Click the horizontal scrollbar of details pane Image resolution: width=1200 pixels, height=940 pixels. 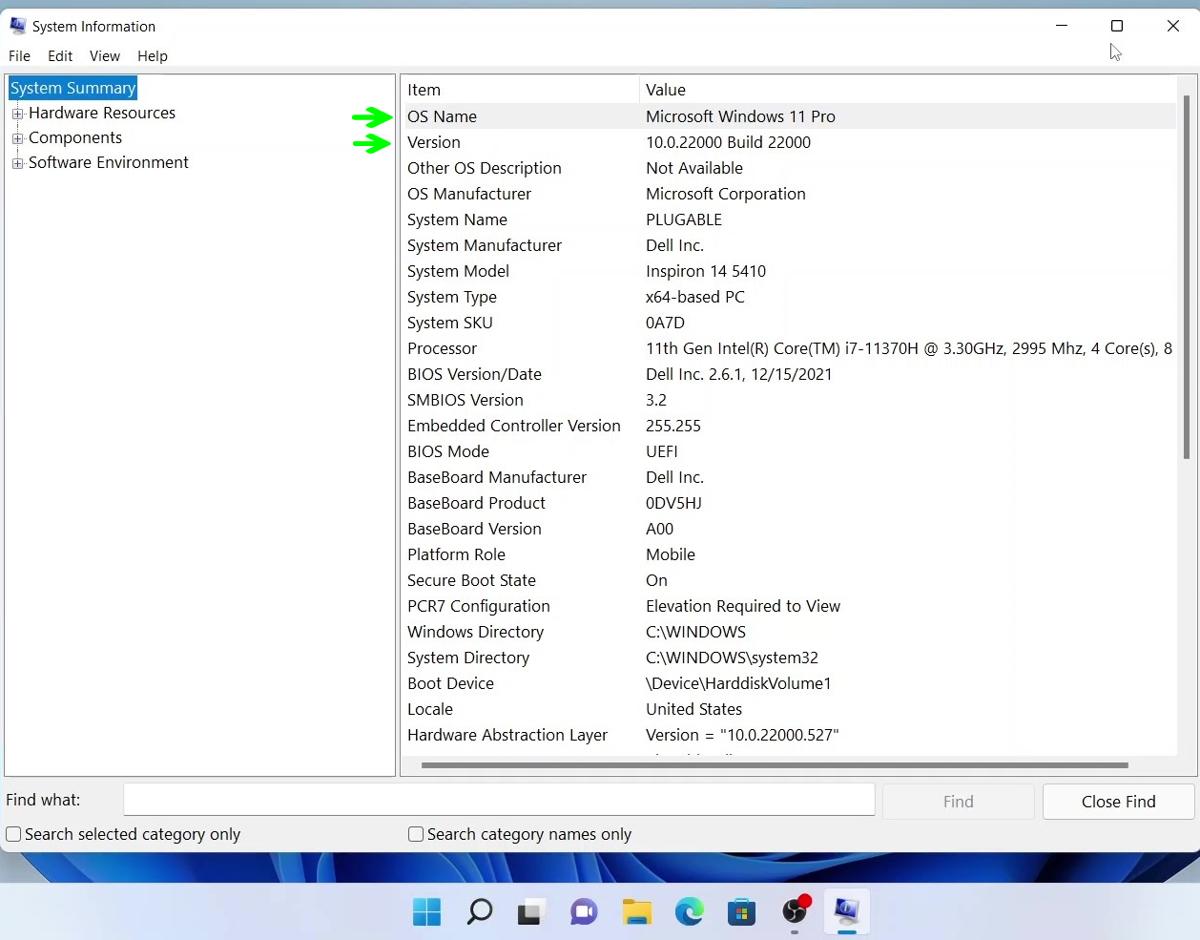tap(774, 766)
